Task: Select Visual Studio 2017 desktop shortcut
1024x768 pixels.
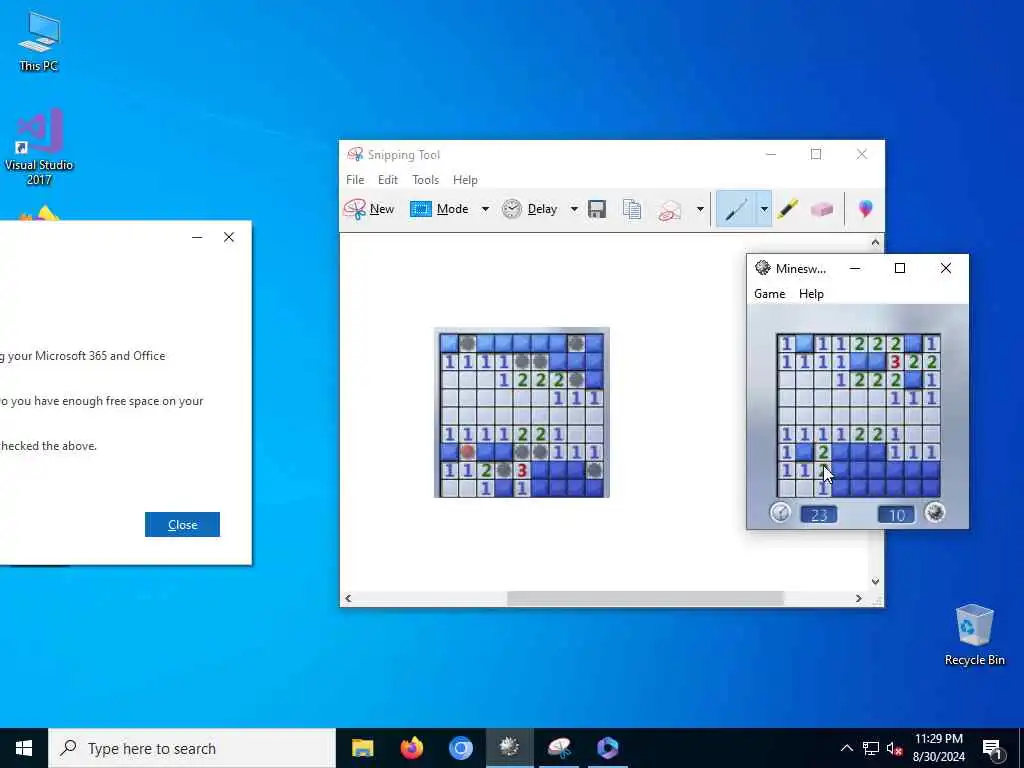Action: pos(39,146)
